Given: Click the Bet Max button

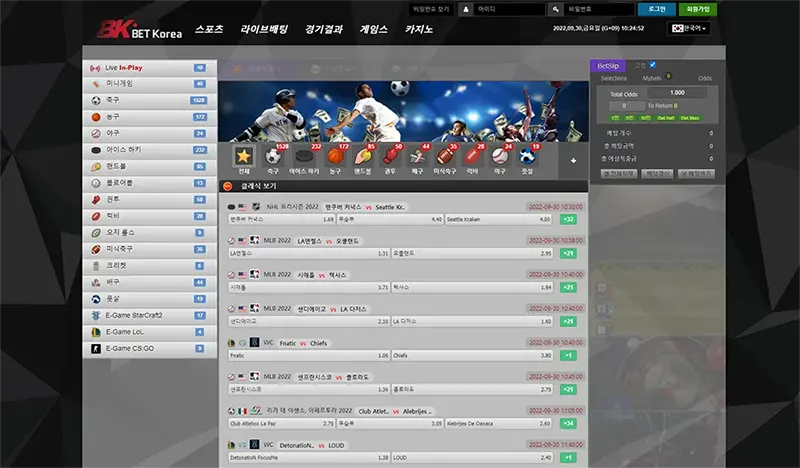Looking at the screenshot, I should [x=690, y=118].
